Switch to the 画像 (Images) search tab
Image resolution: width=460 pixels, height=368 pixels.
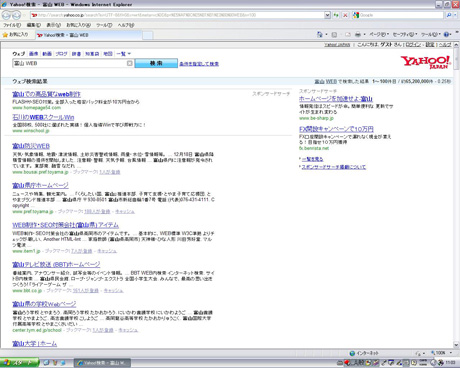tap(33, 54)
